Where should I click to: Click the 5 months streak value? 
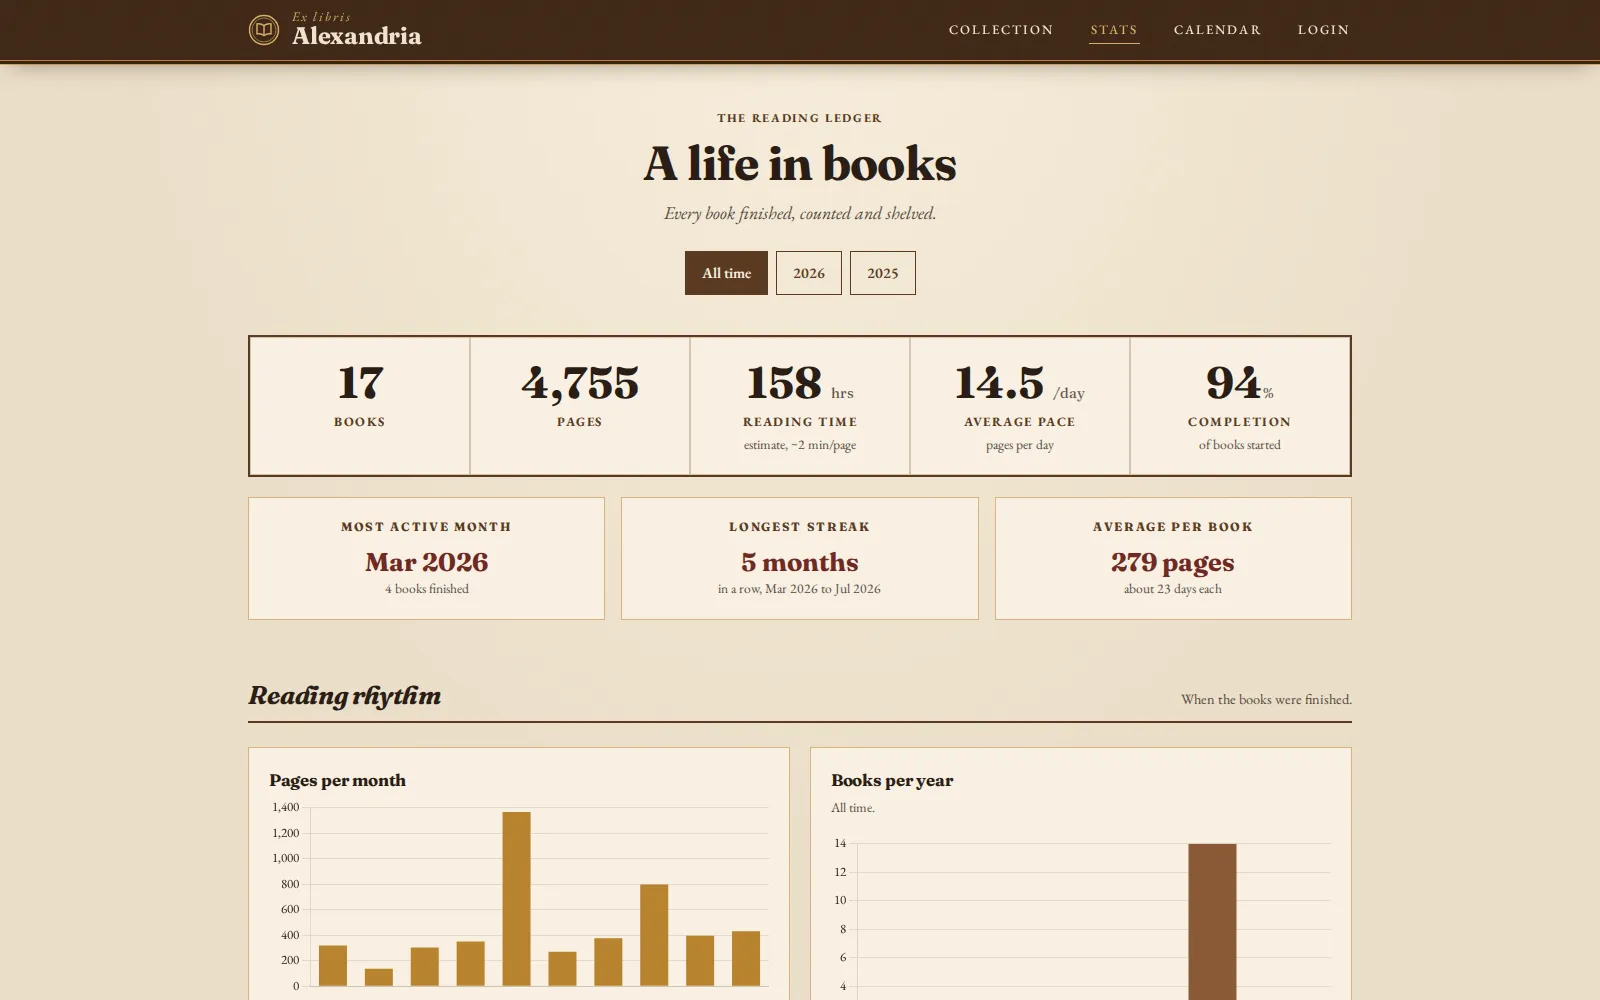800,562
